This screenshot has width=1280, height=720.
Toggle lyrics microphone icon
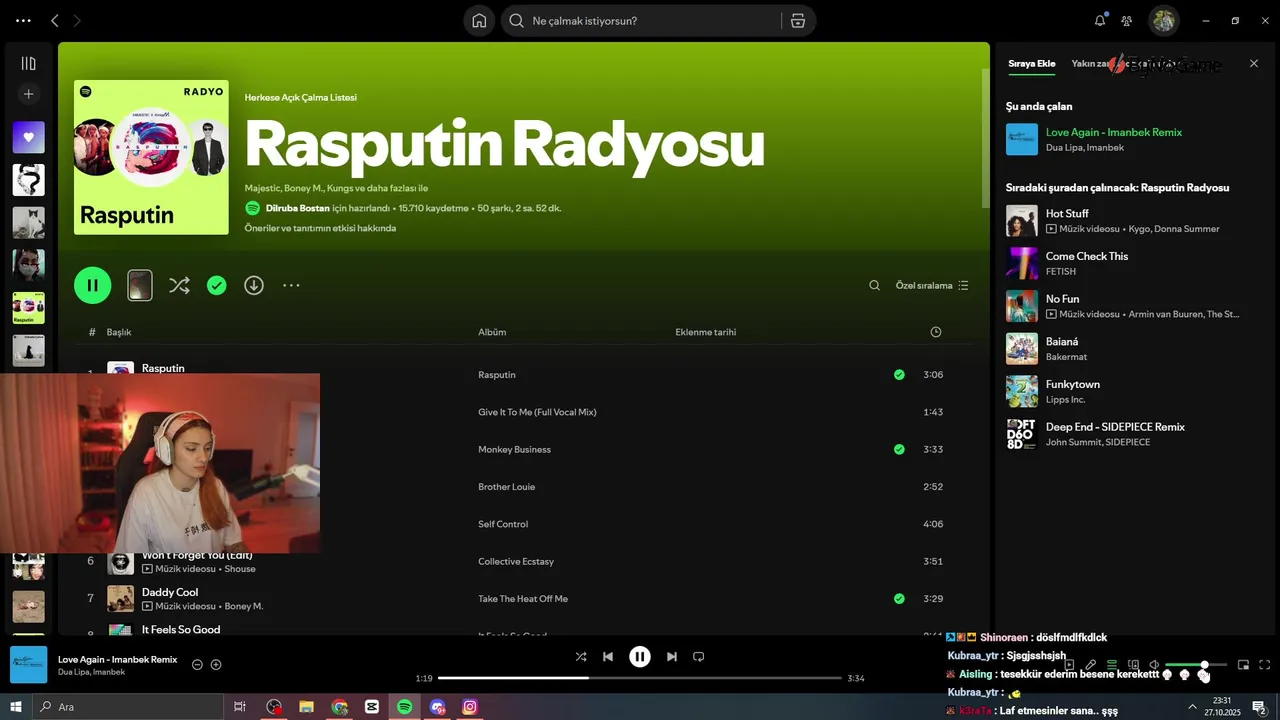[1091, 665]
